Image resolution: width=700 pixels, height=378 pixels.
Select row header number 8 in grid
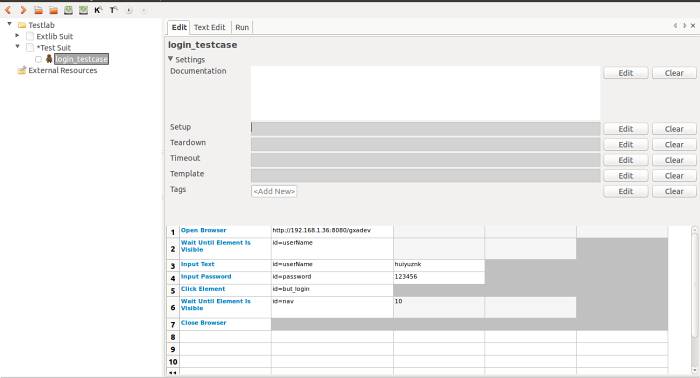click(173, 337)
